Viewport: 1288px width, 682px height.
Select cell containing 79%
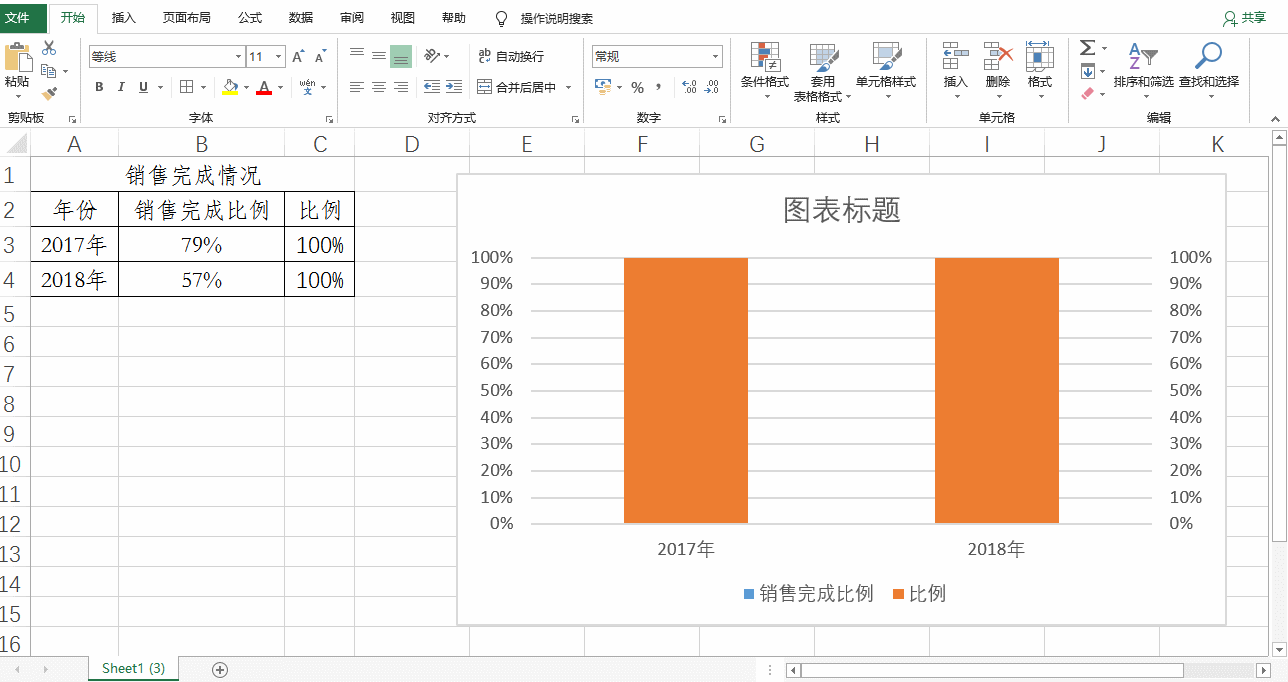tap(201, 245)
